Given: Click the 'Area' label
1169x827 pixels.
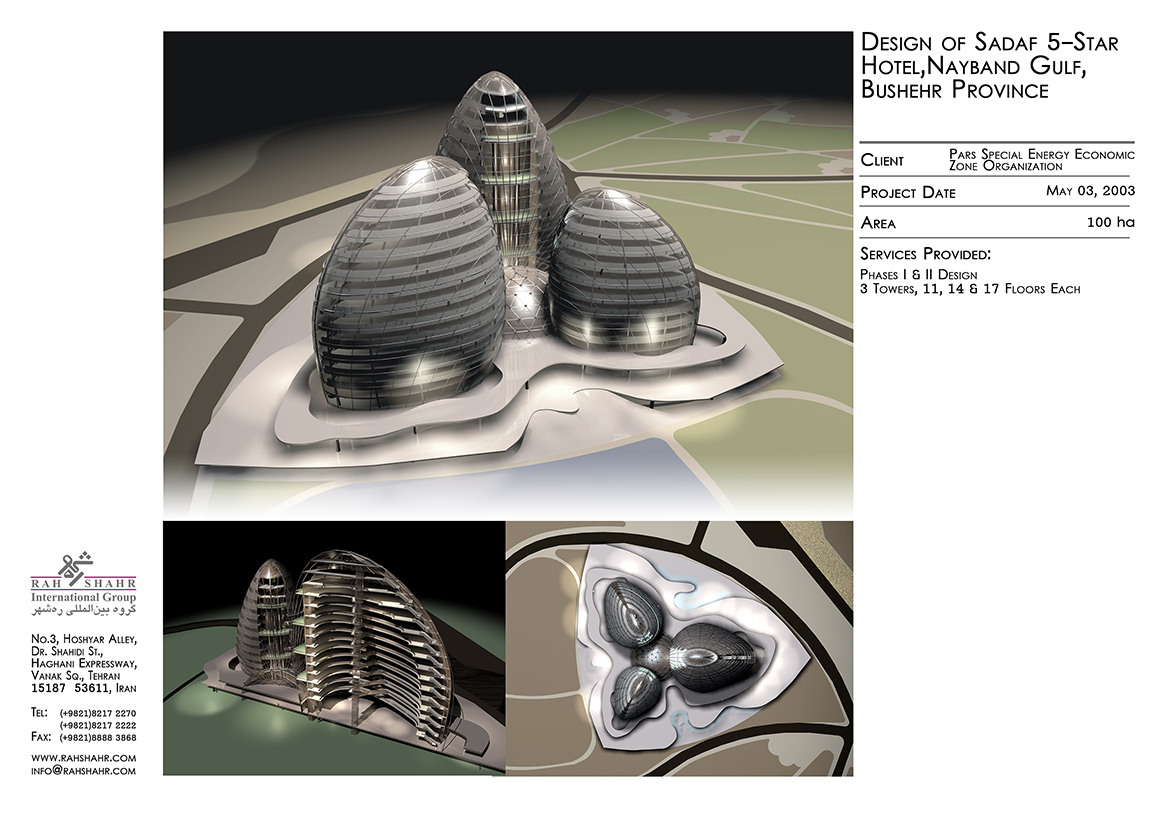Looking at the screenshot, I should (878, 223).
